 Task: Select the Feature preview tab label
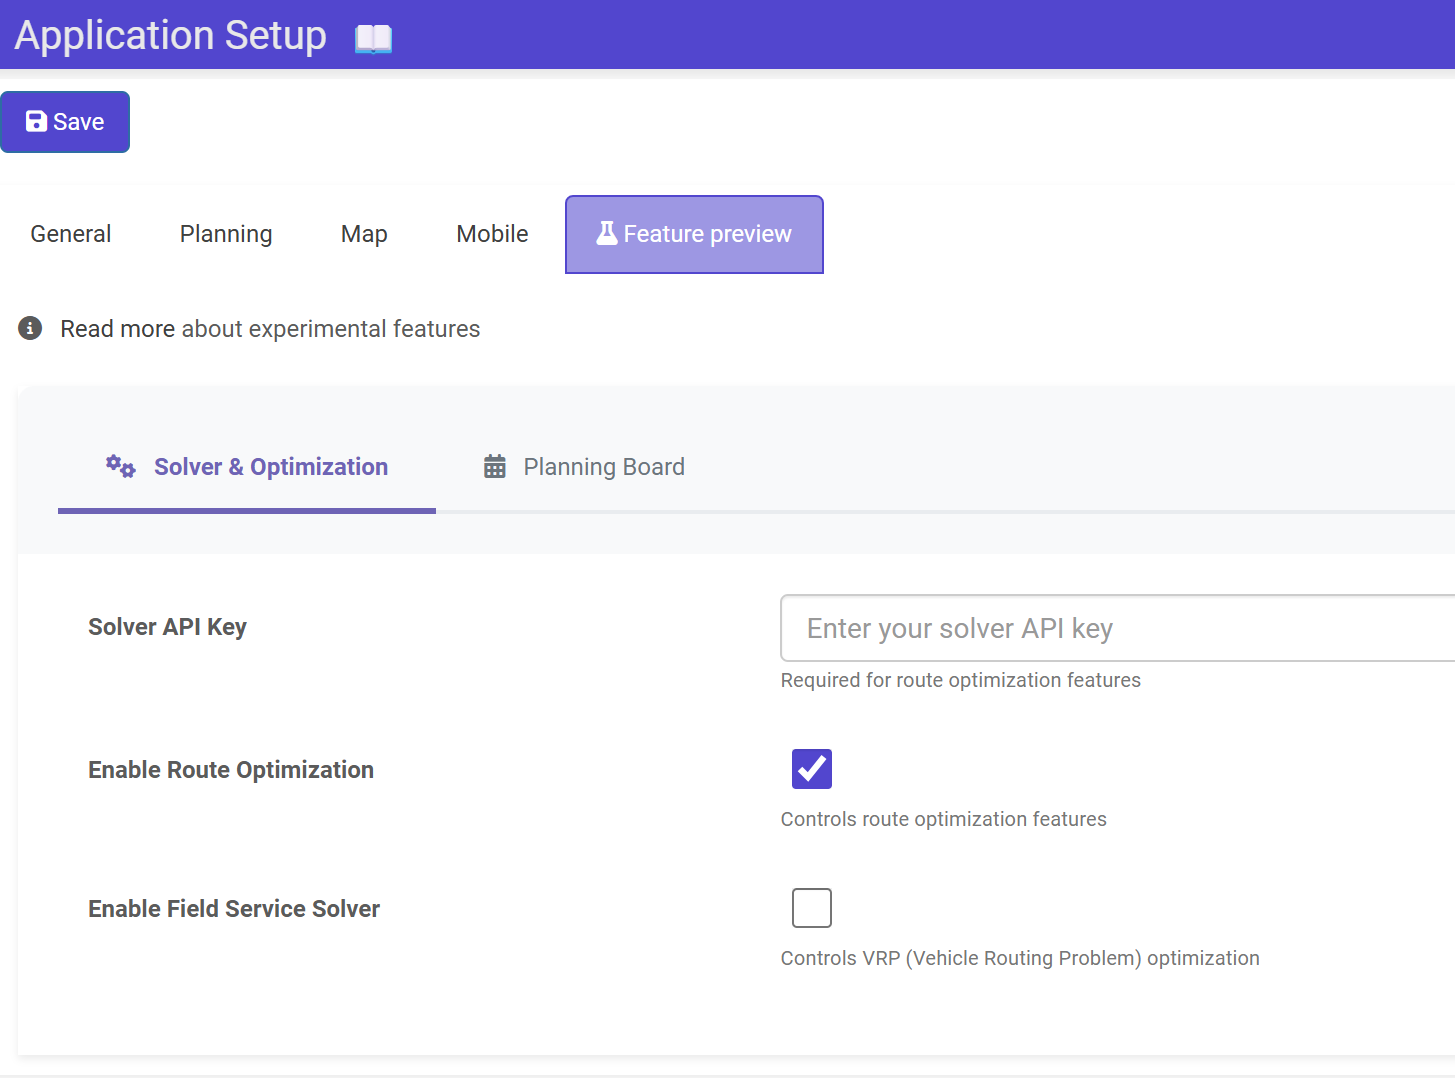coord(707,234)
